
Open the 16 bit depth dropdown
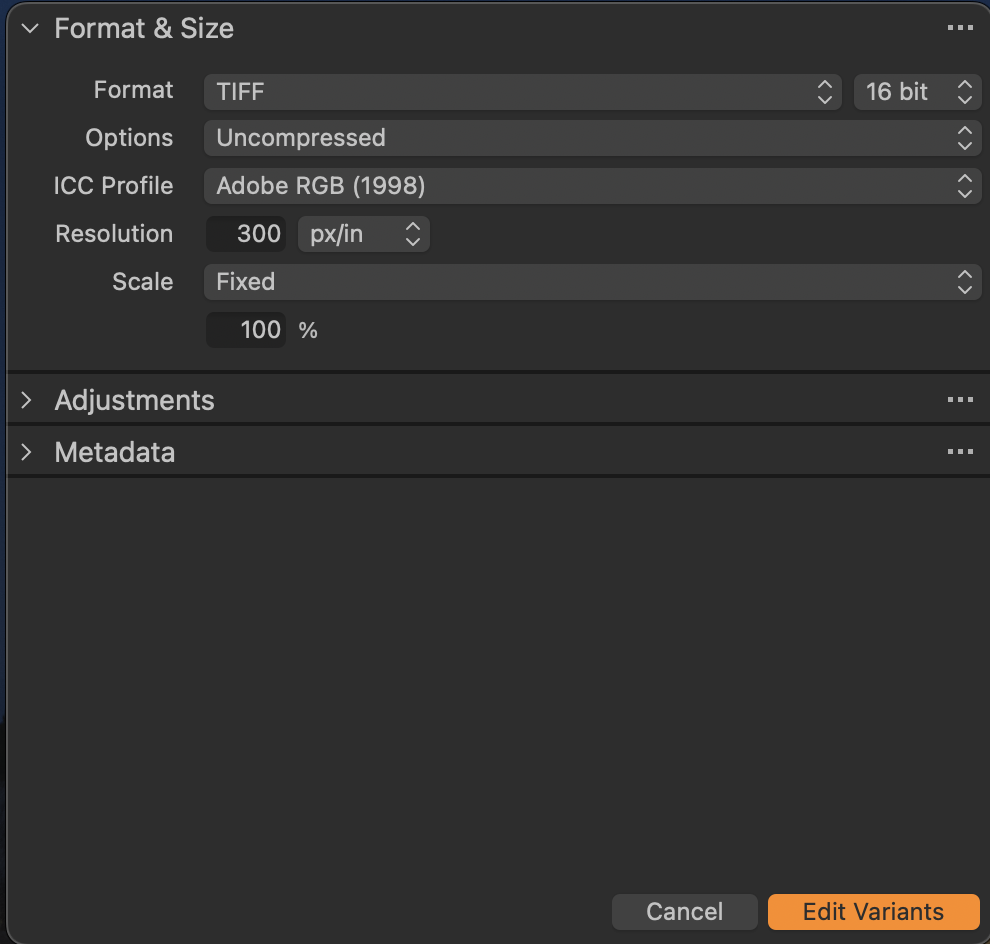[917, 92]
